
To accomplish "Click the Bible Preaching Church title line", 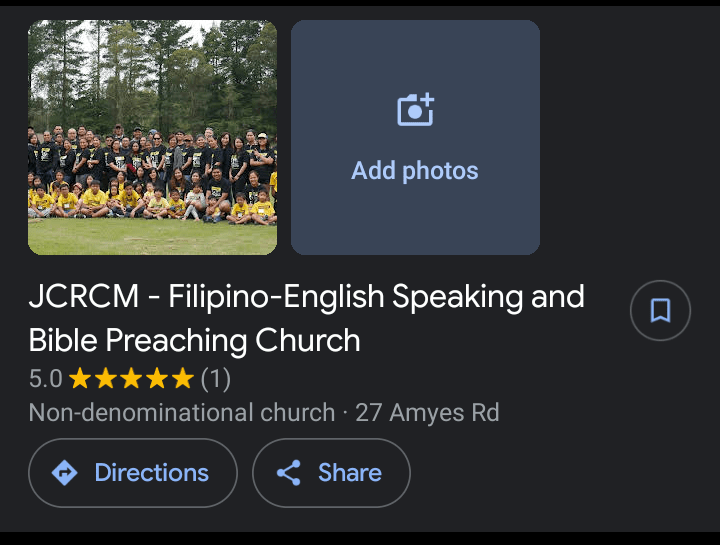I will pos(194,341).
